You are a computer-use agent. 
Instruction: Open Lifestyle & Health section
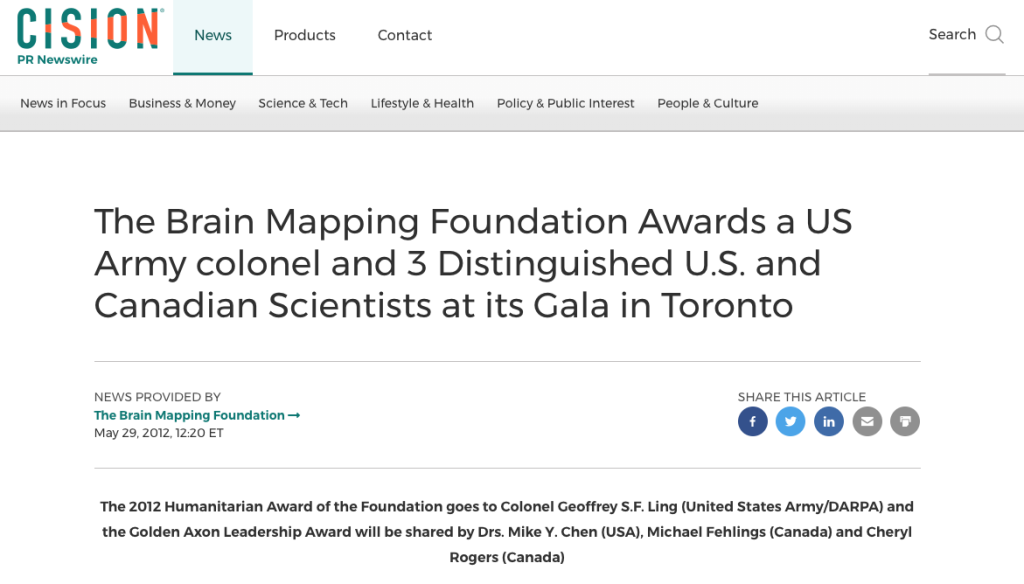(423, 103)
